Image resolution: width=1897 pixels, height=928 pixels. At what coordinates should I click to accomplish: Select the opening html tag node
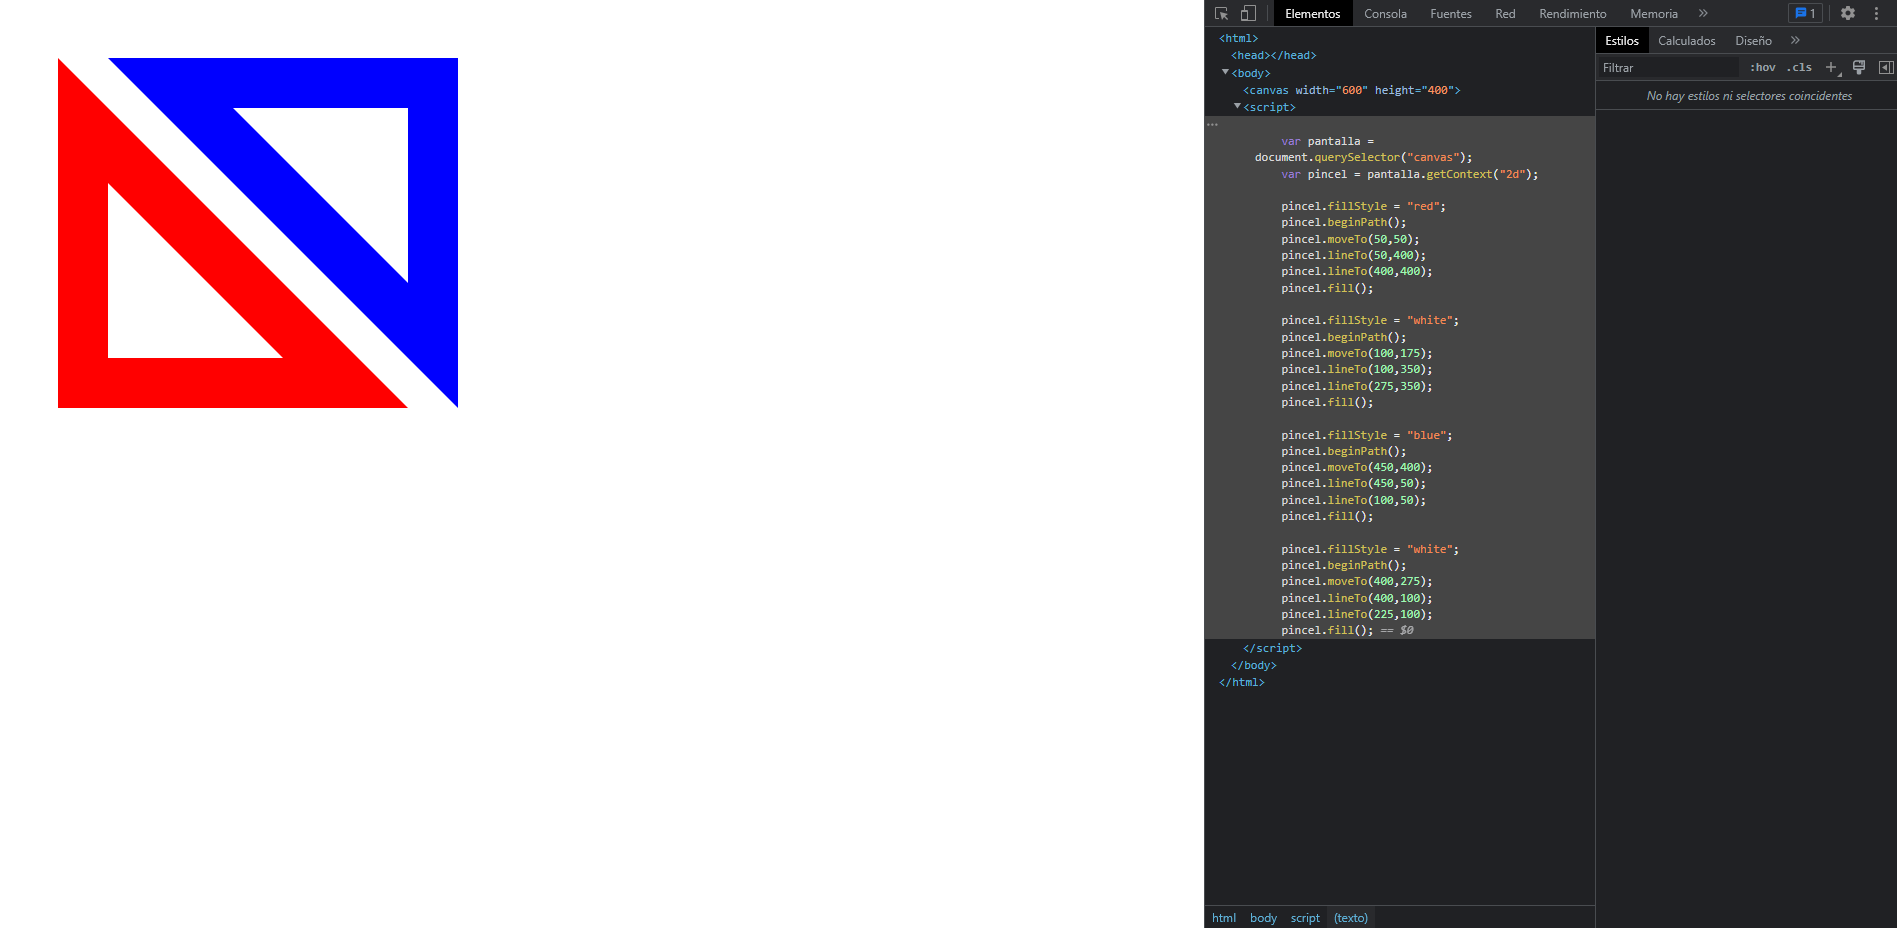click(1238, 38)
